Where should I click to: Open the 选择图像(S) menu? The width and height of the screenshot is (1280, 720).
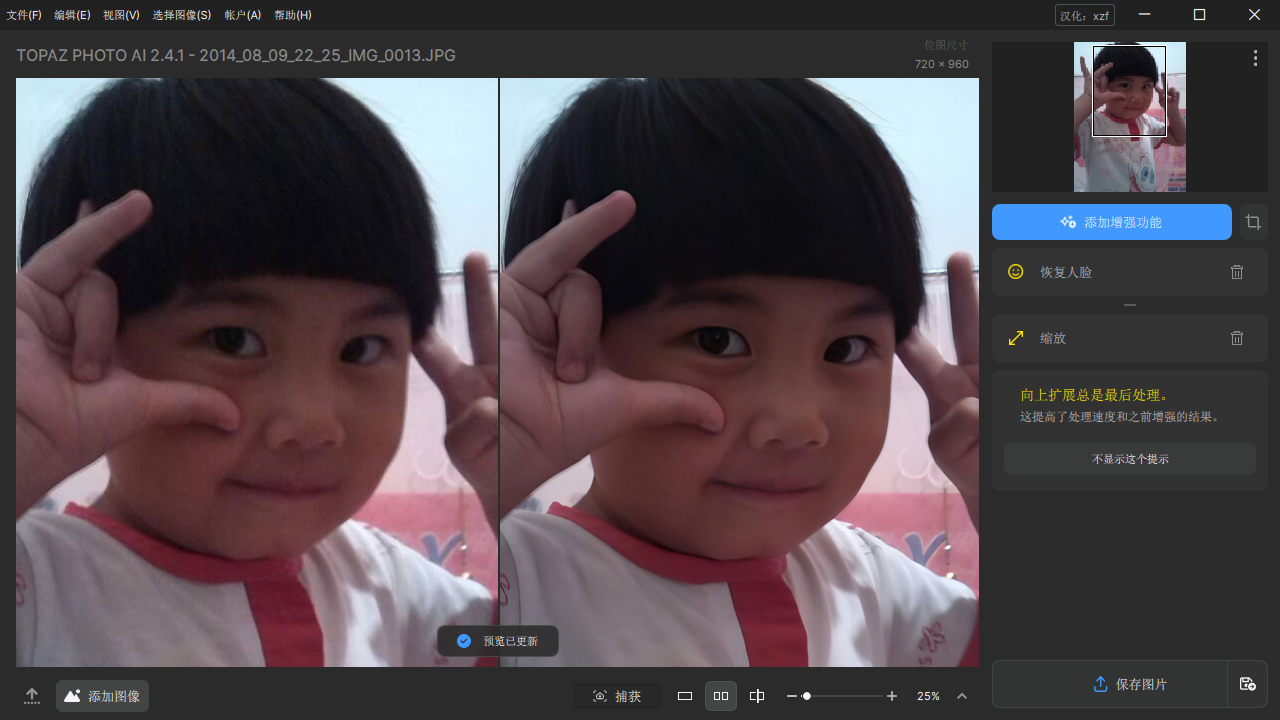182,15
